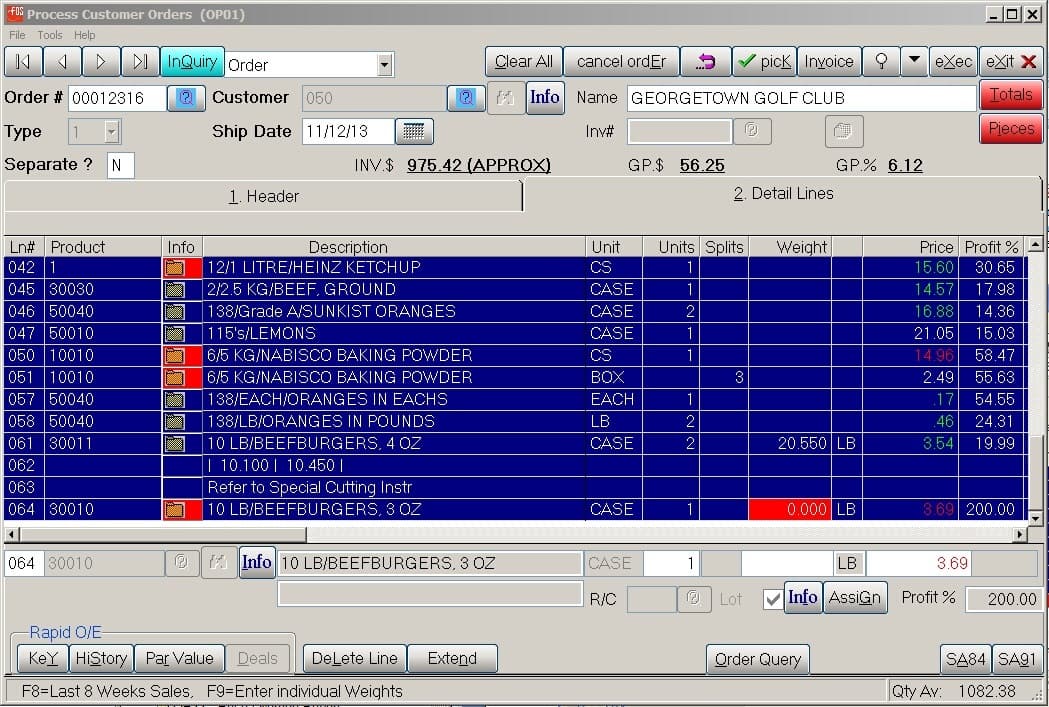Go to the previous order record
Image resolution: width=1049 pixels, height=707 pixels.
click(62, 62)
